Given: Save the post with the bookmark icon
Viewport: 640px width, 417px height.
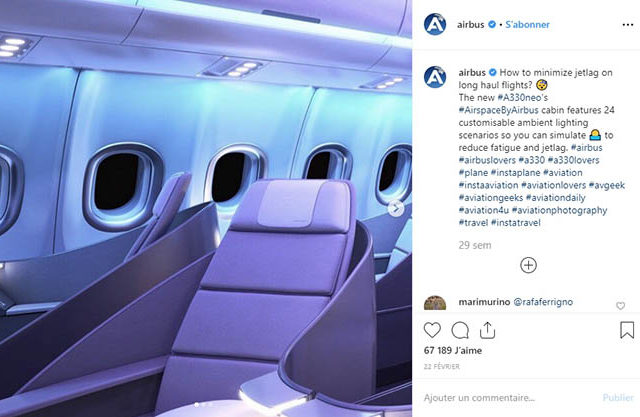Looking at the screenshot, I should coord(627,330).
